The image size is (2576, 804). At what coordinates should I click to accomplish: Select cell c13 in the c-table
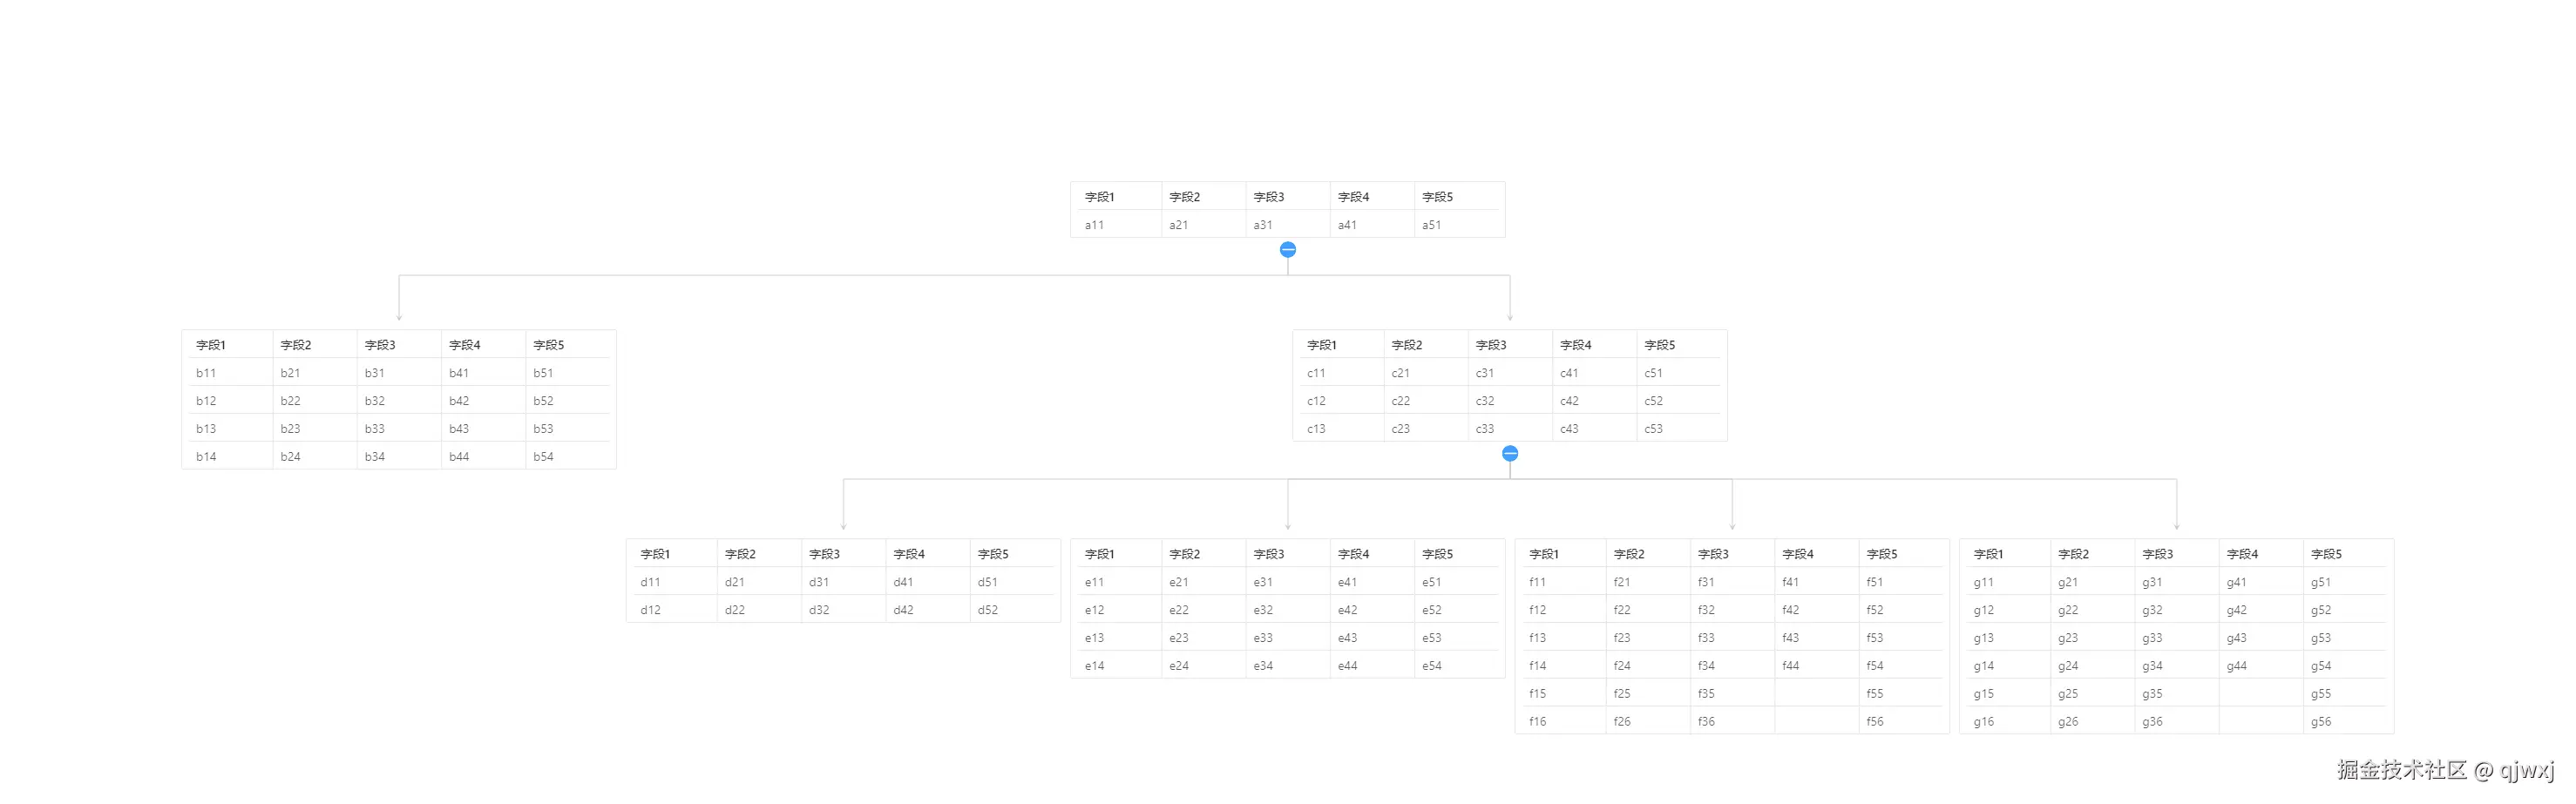point(1314,428)
